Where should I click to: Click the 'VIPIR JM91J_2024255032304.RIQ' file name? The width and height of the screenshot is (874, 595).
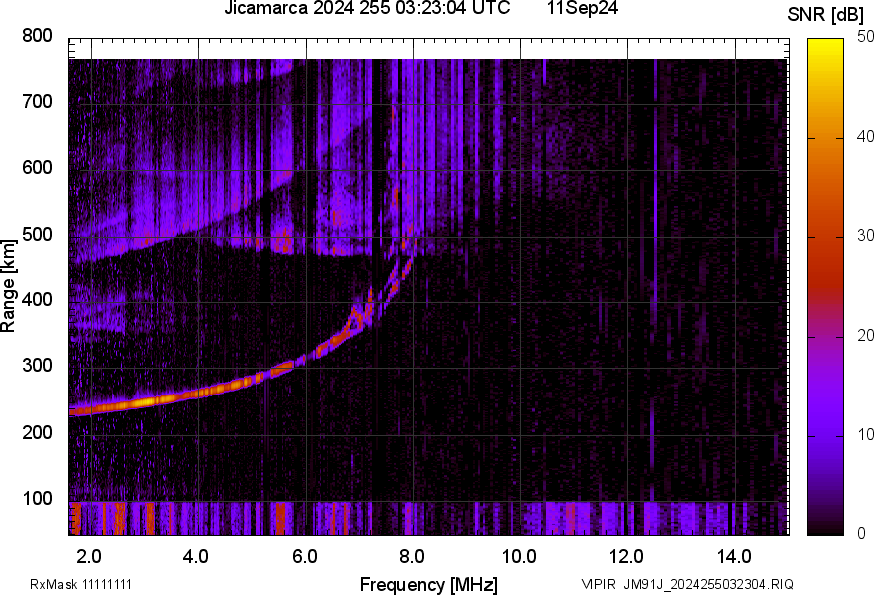coord(687,584)
